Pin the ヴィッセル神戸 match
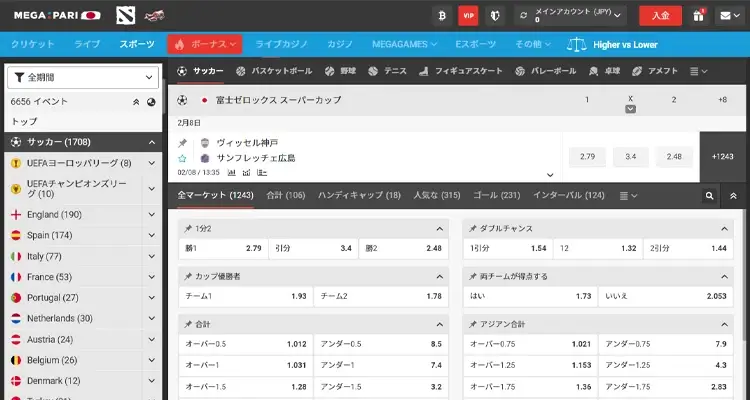This screenshot has width=750, height=400. click(x=182, y=143)
